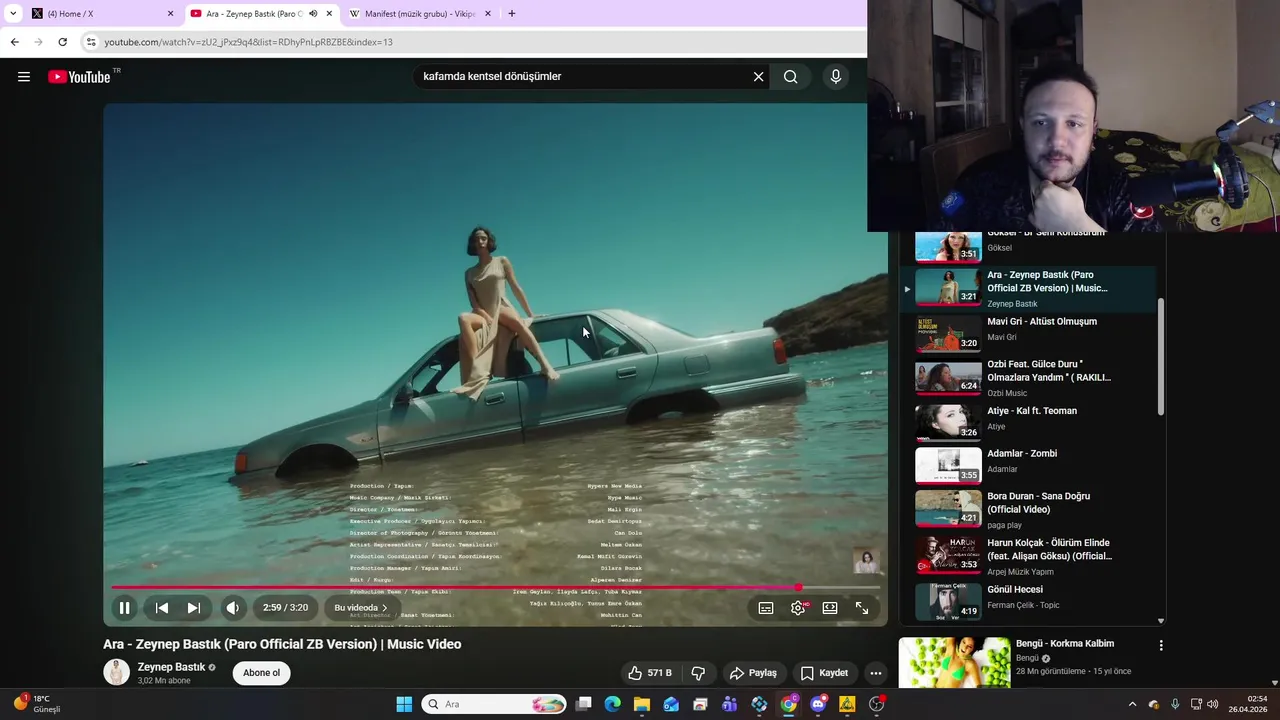Close the Home / X tab

[x=170, y=14]
